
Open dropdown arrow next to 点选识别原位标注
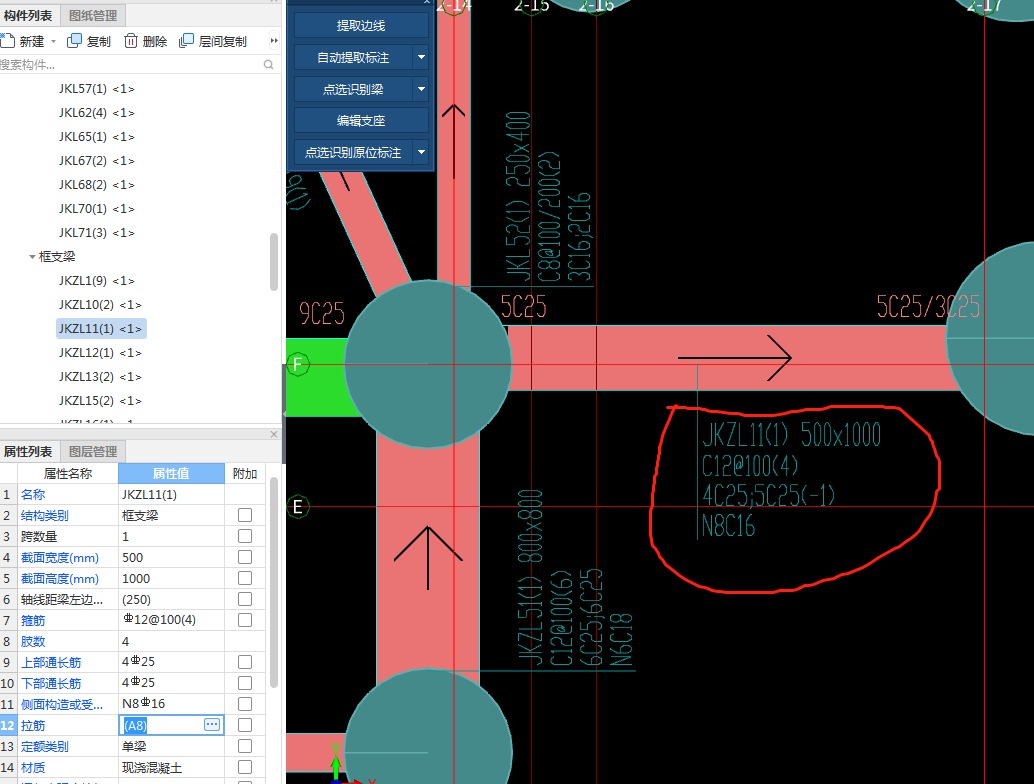[x=421, y=152]
